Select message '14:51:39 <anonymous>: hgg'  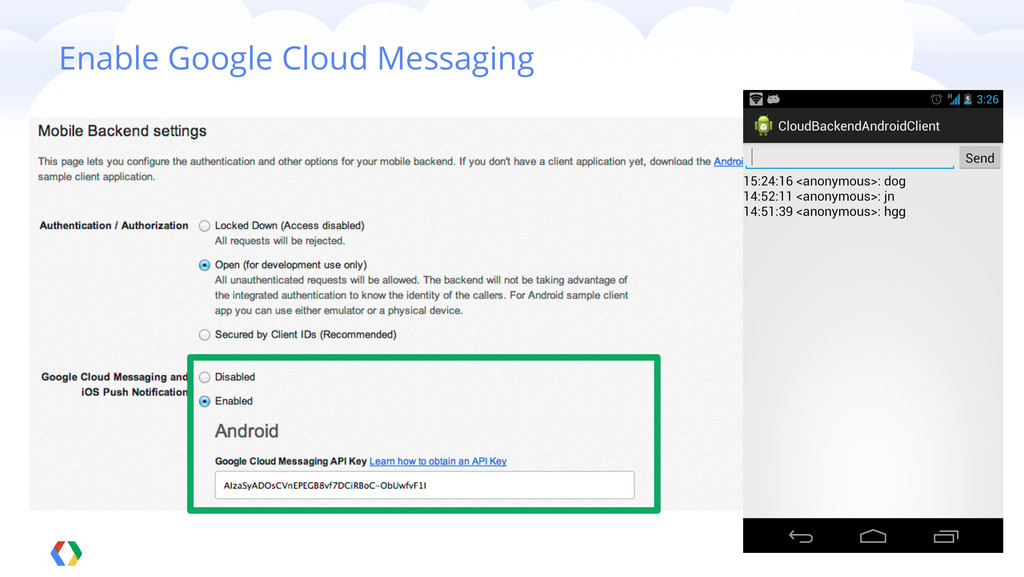click(x=824, y=211)
